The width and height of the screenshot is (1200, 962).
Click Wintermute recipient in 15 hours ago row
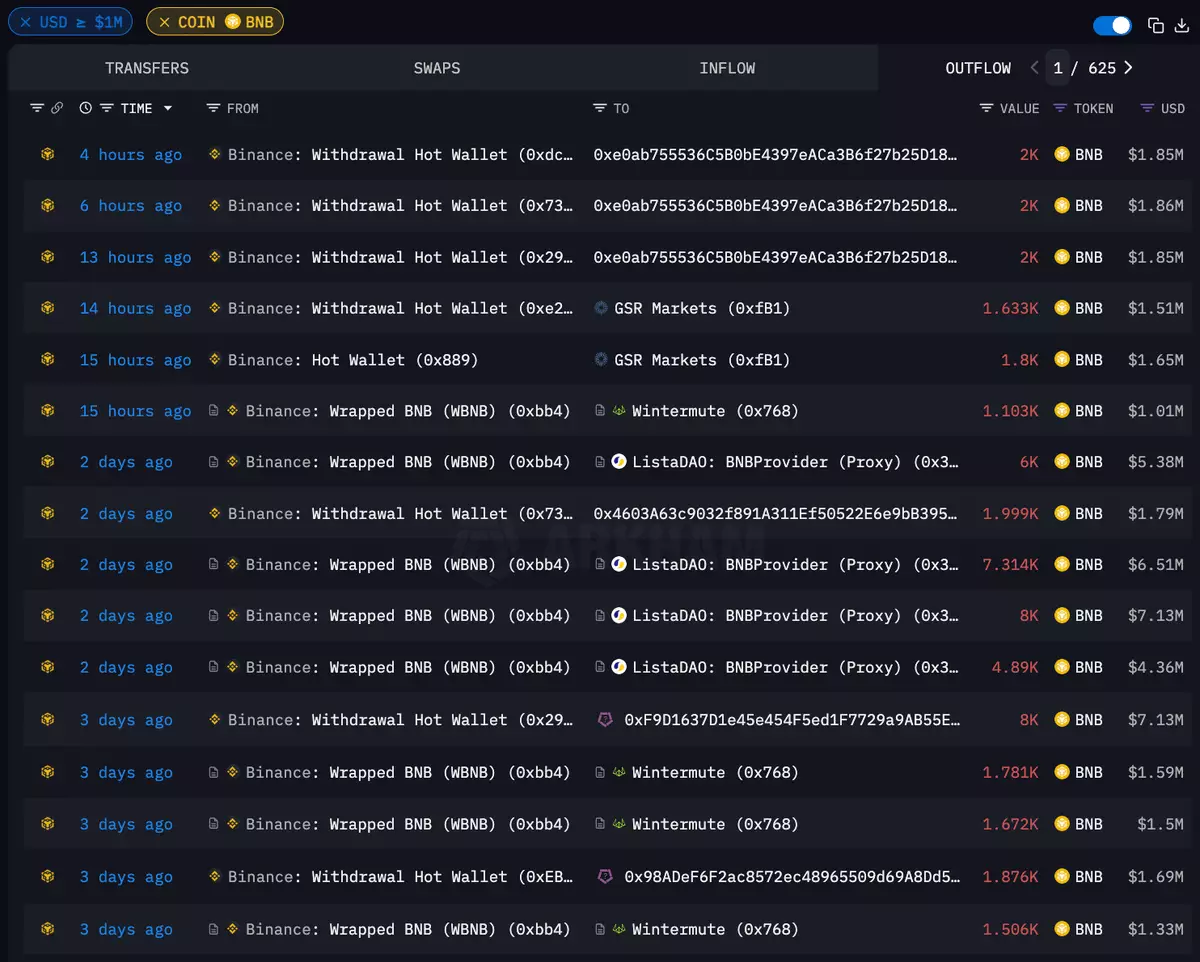(715, 411)
